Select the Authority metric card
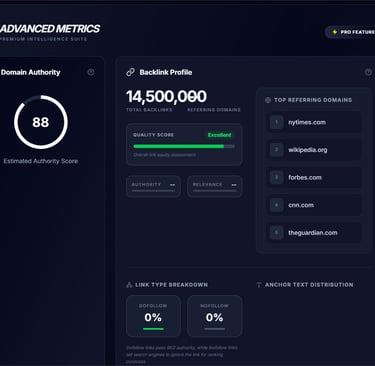375x366 pixels. [153, 186]
